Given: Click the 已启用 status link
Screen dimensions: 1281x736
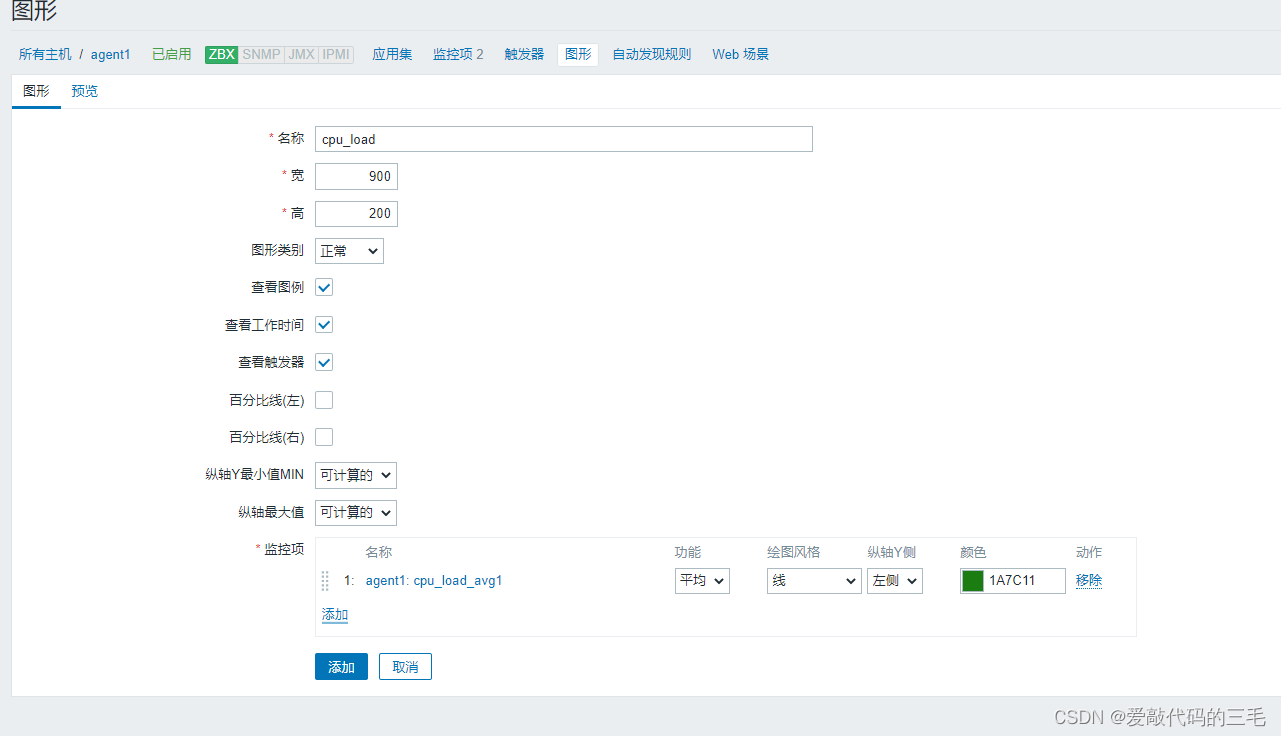Looking at the screenshot, I should coord(171,54).
